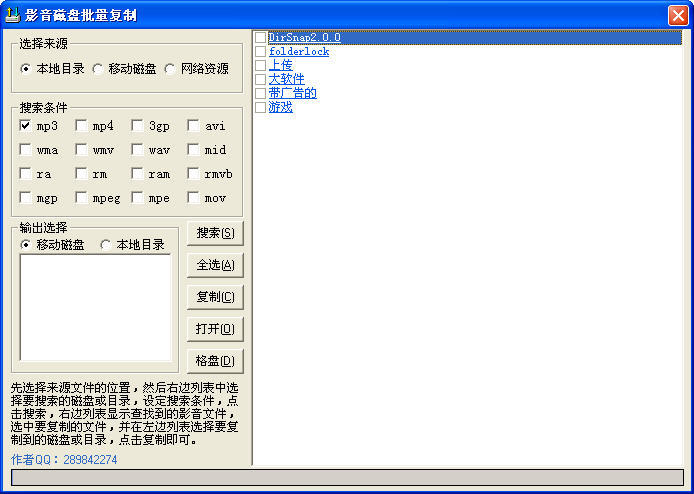Viewport: 694px width, 494px height.
Task: Click the app icon in title bar
Action: [x=12, y=15]
